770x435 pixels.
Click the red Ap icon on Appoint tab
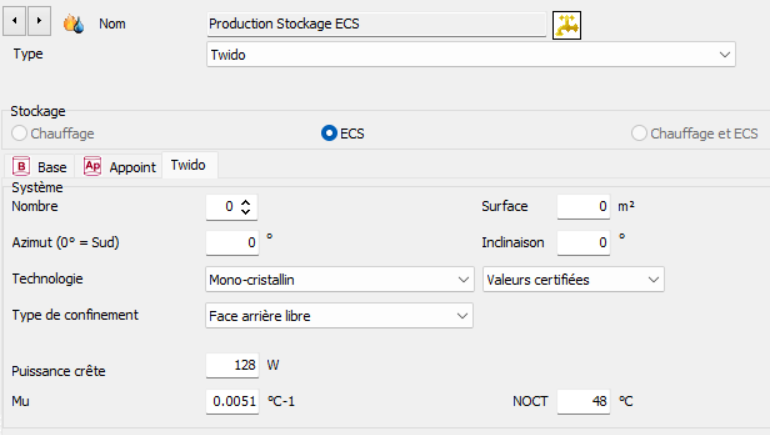(x=93, y=167)
